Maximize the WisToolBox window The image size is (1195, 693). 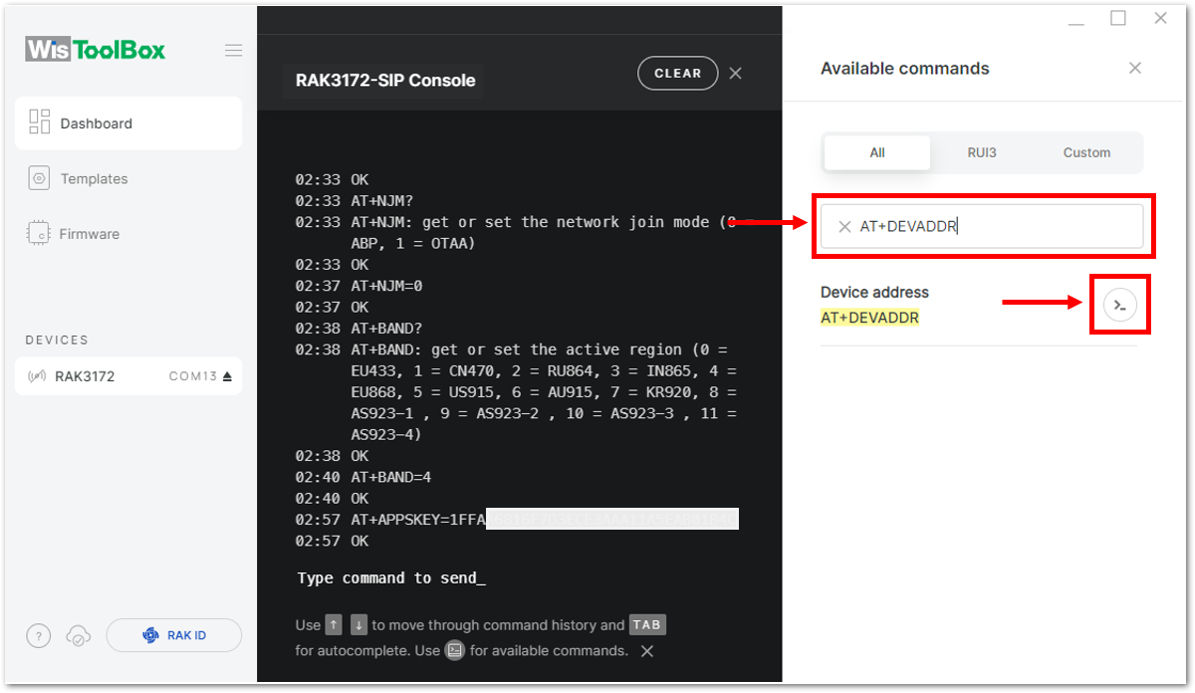(1118, 18)
